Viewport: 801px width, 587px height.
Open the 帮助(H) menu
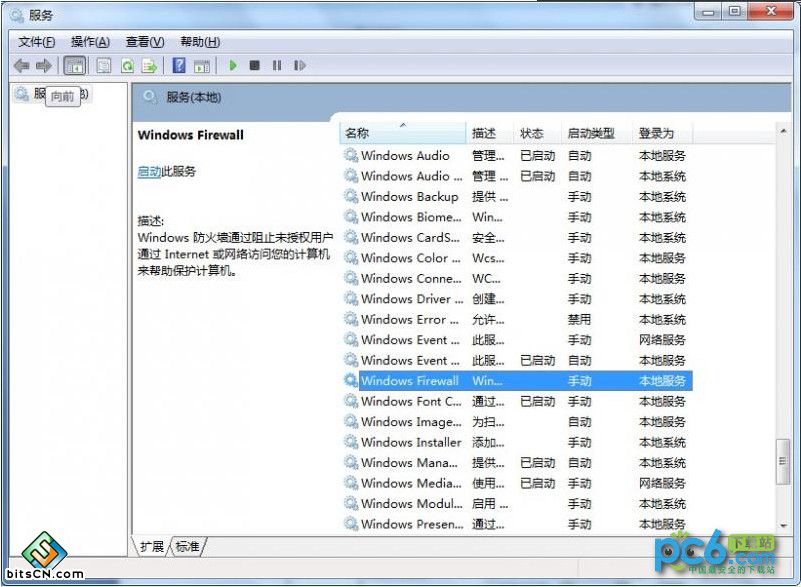200,42
